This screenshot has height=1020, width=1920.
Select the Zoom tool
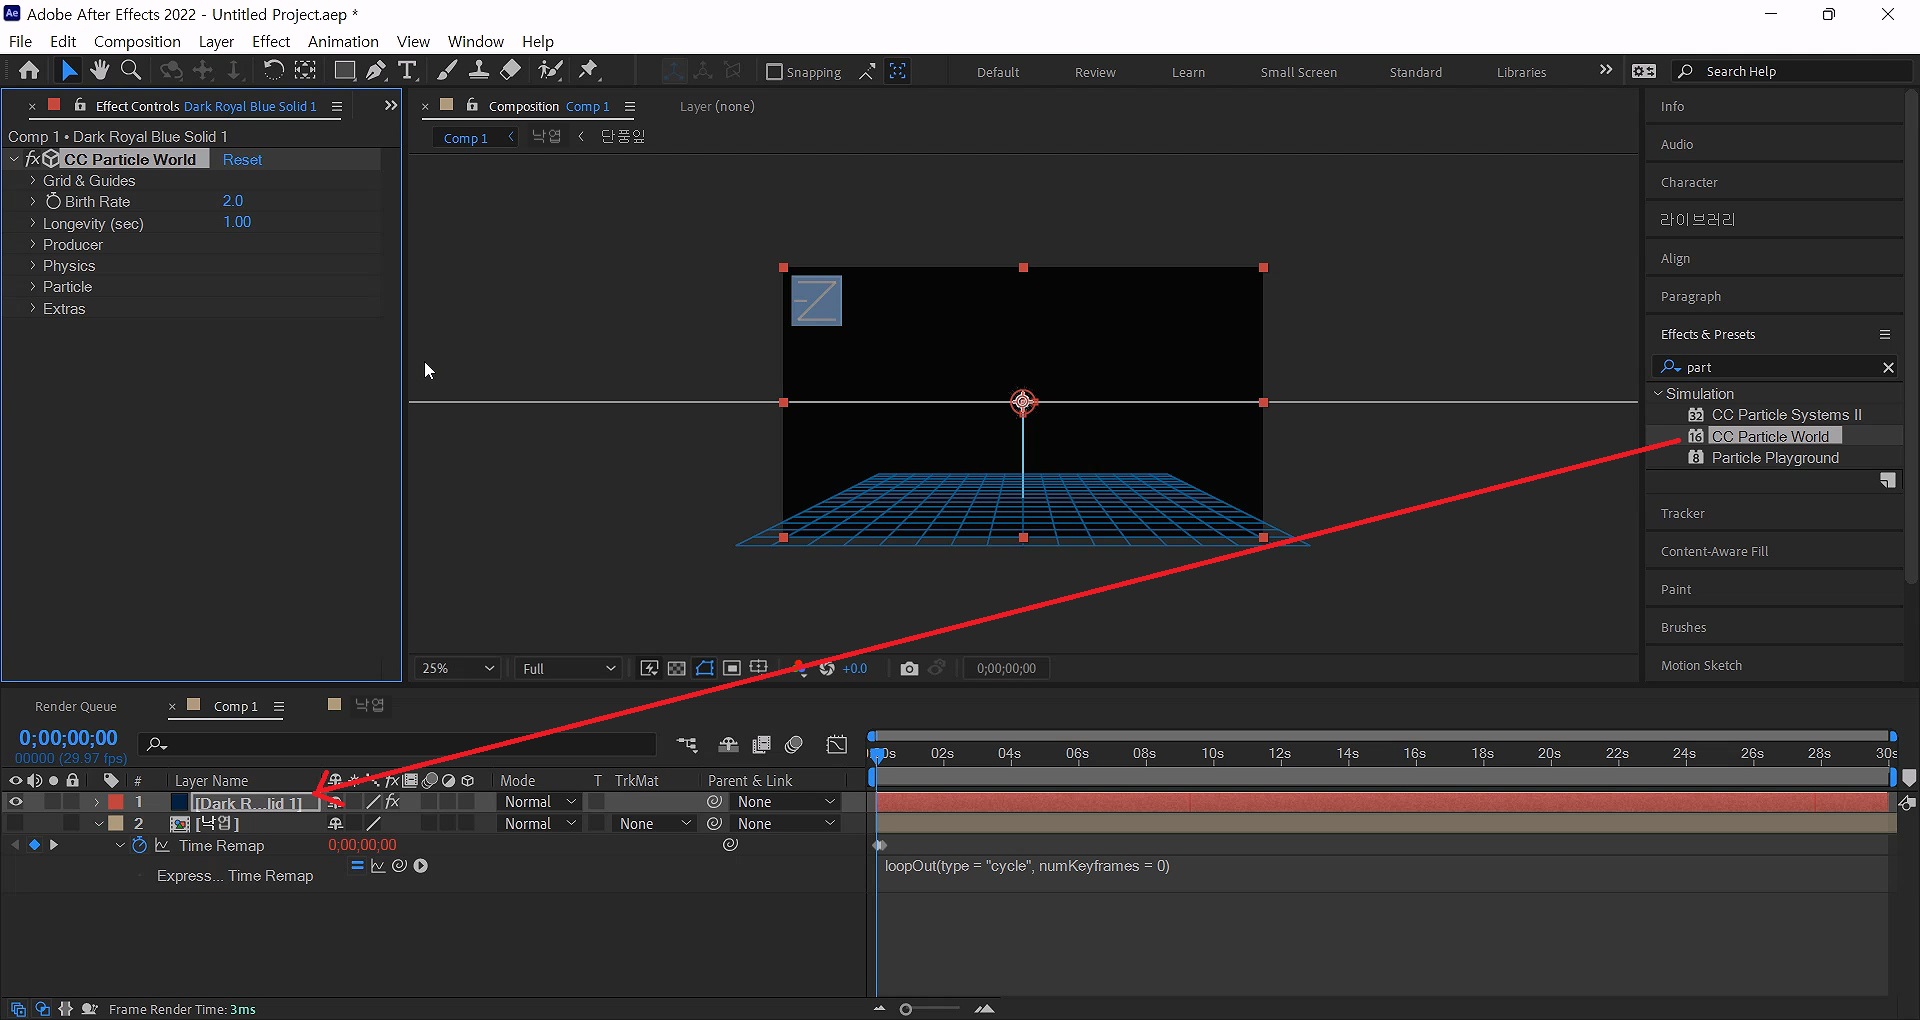point(131,70)
